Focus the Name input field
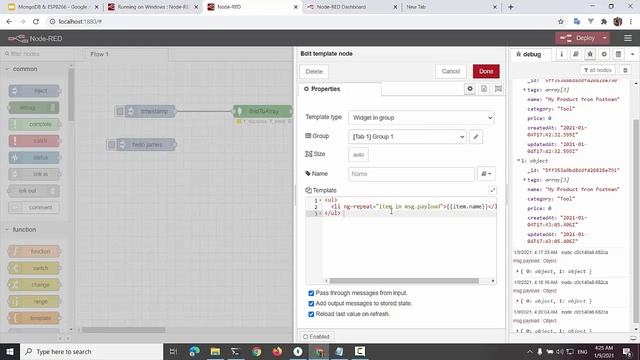Image resolution: width=640 pixels, height=360 pixels. [x=411, y=174]
